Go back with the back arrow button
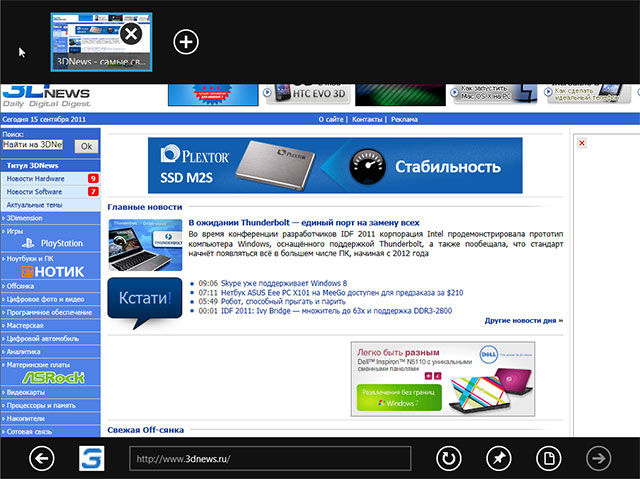The width and height of the screenshot is (640, 479). coord(42,458)
